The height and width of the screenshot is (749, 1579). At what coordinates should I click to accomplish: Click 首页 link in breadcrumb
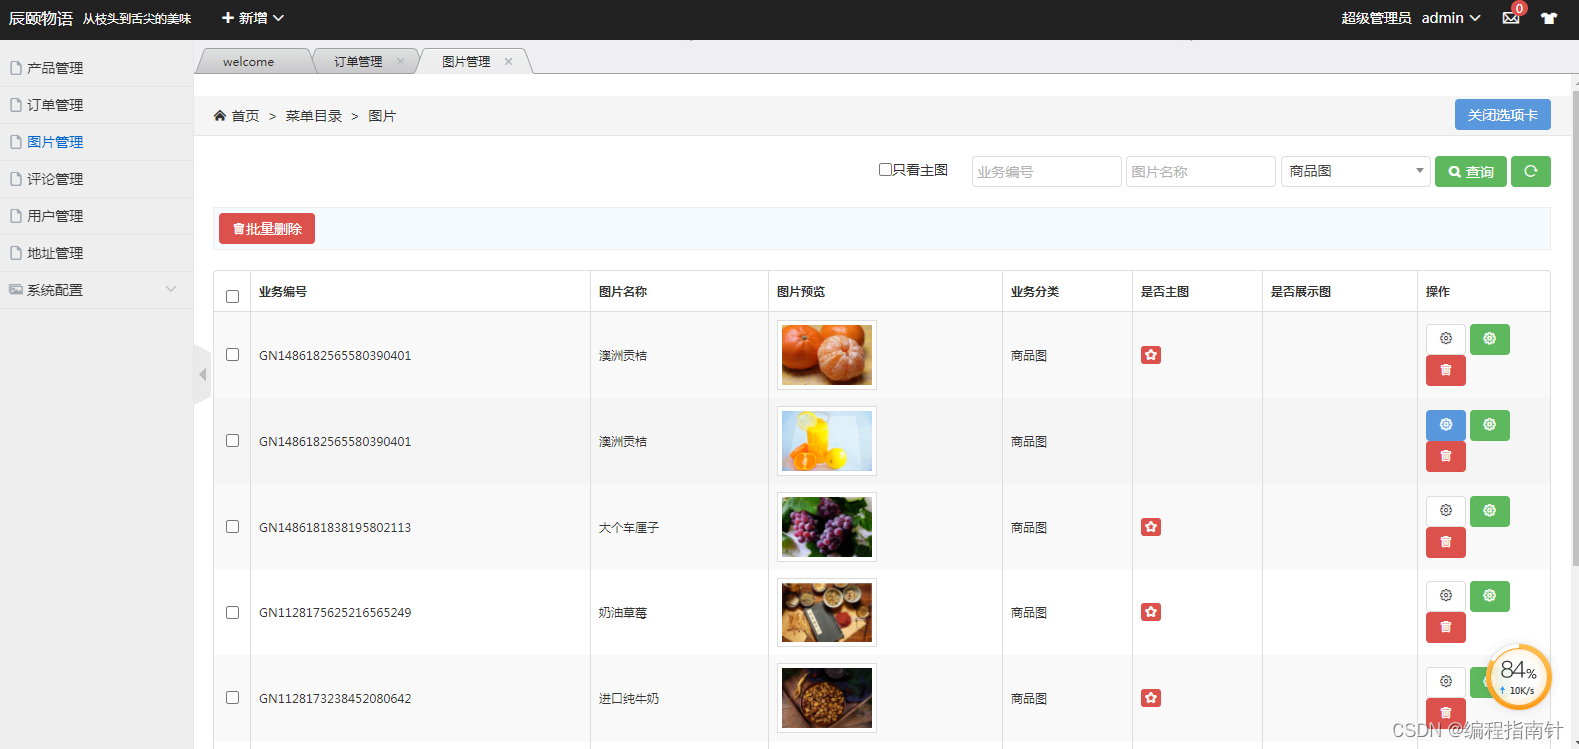pos(245,116)
